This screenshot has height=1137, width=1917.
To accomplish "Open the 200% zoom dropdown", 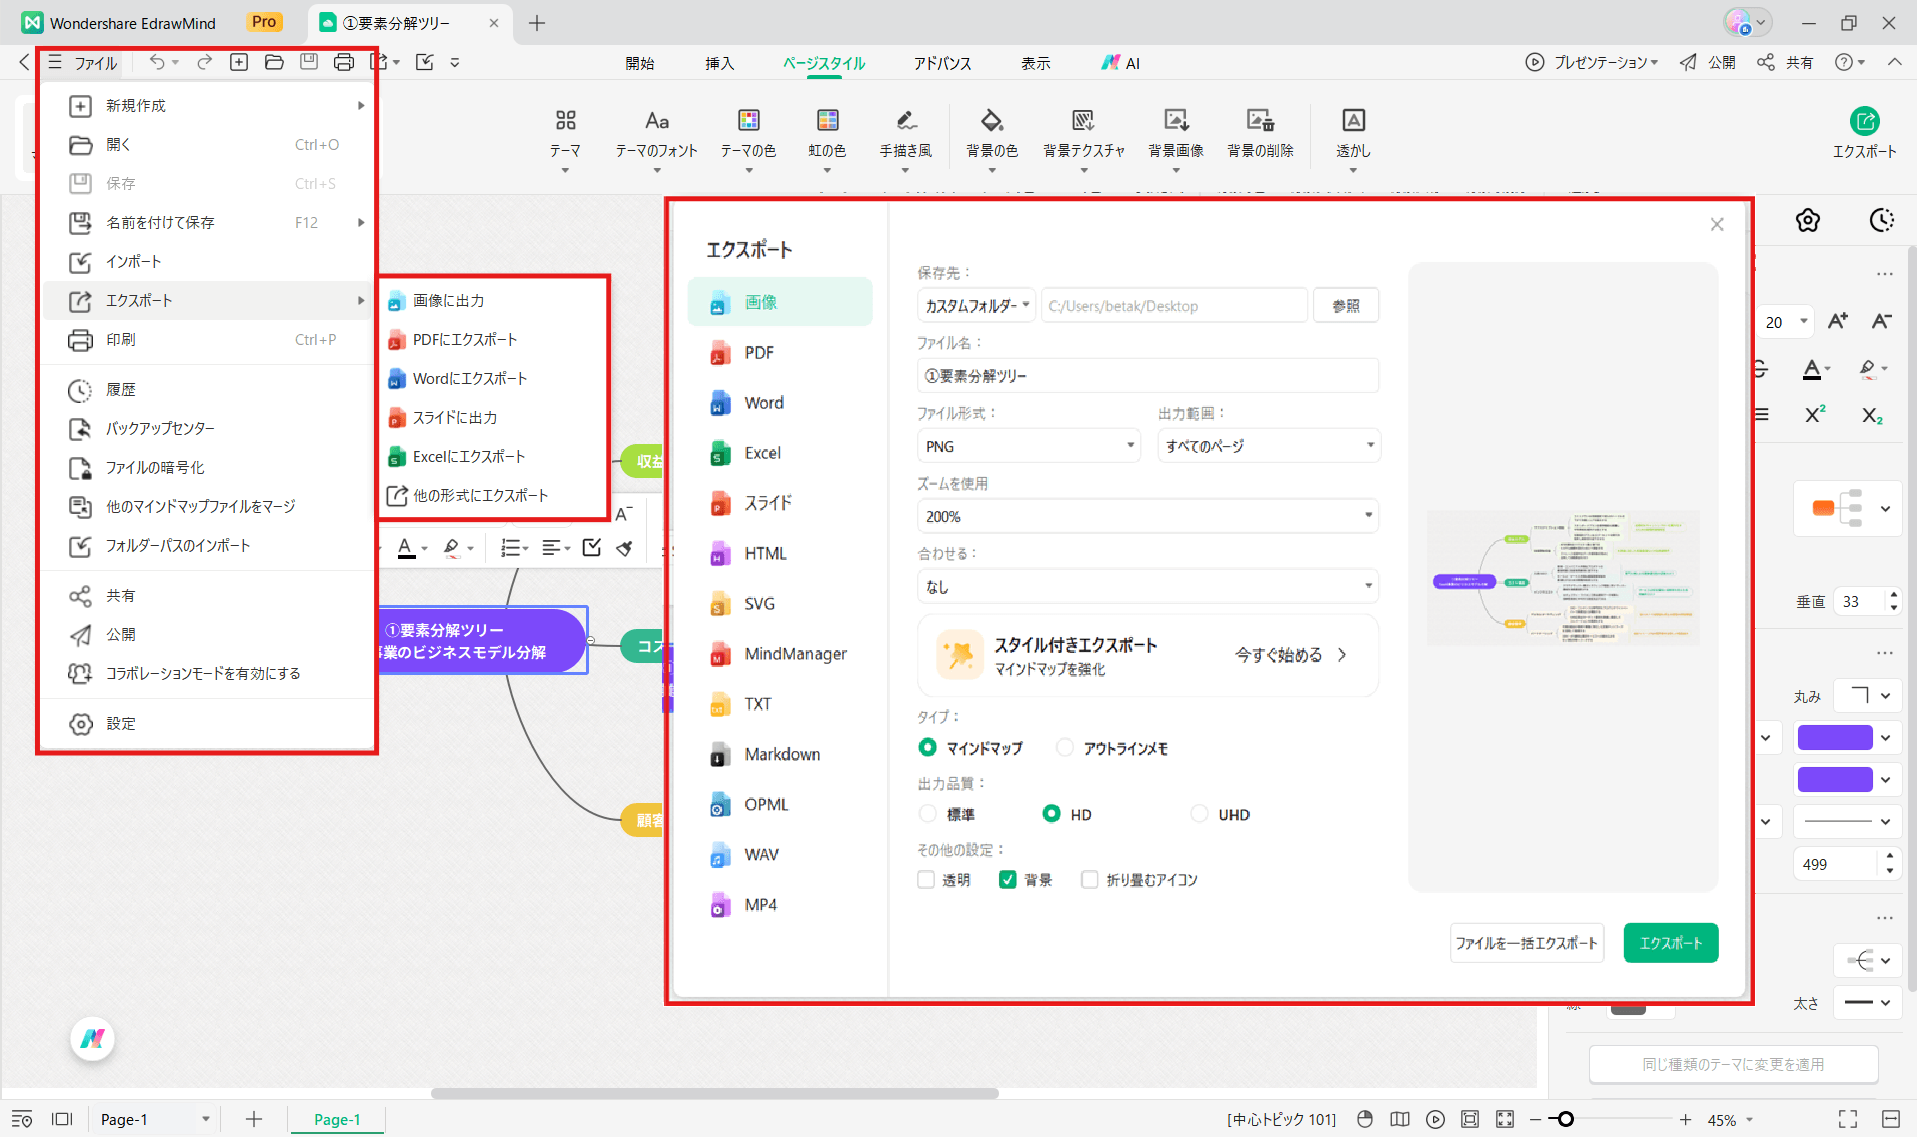I will pos(1148,516).
